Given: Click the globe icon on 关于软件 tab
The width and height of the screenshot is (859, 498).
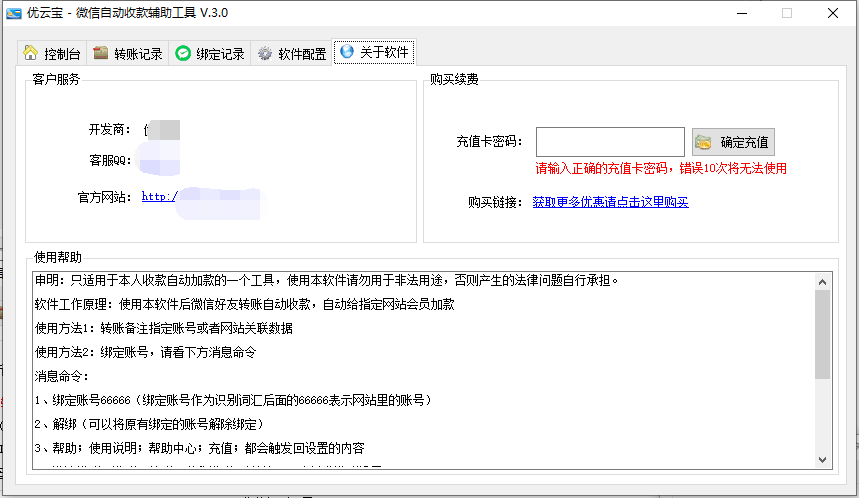Looking at the screenshot, I should (347, 52).
